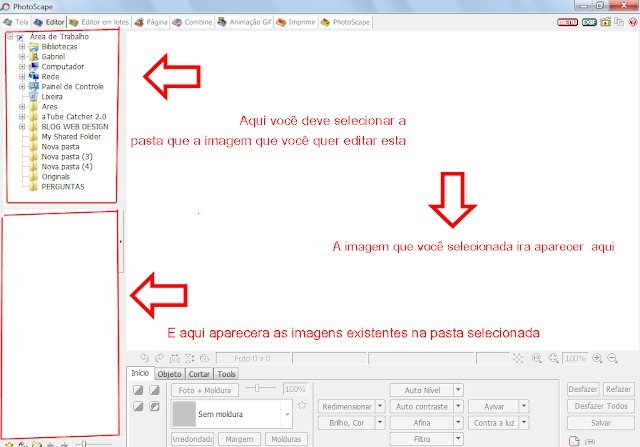Click the rotate clockwise icon
This screenshot has width=640, height=447.
coord(160,358)
